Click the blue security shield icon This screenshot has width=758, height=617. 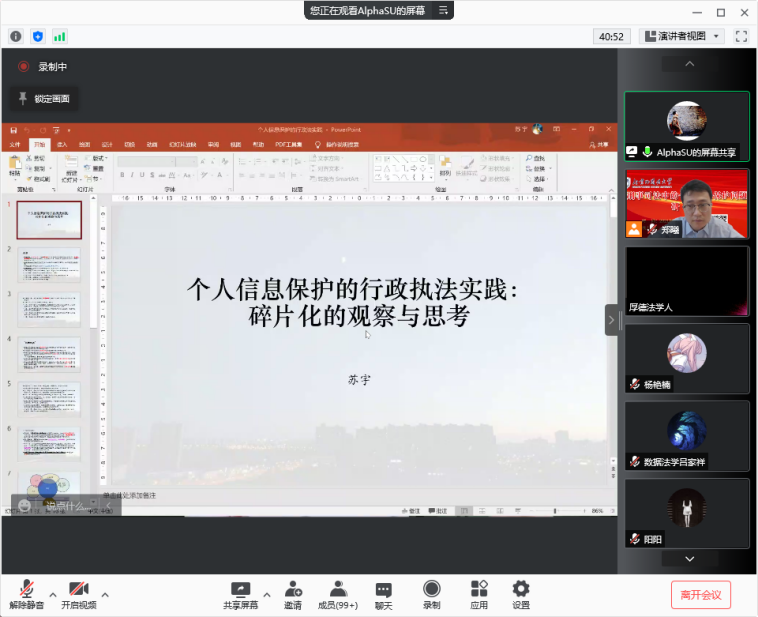pos(38,36)
